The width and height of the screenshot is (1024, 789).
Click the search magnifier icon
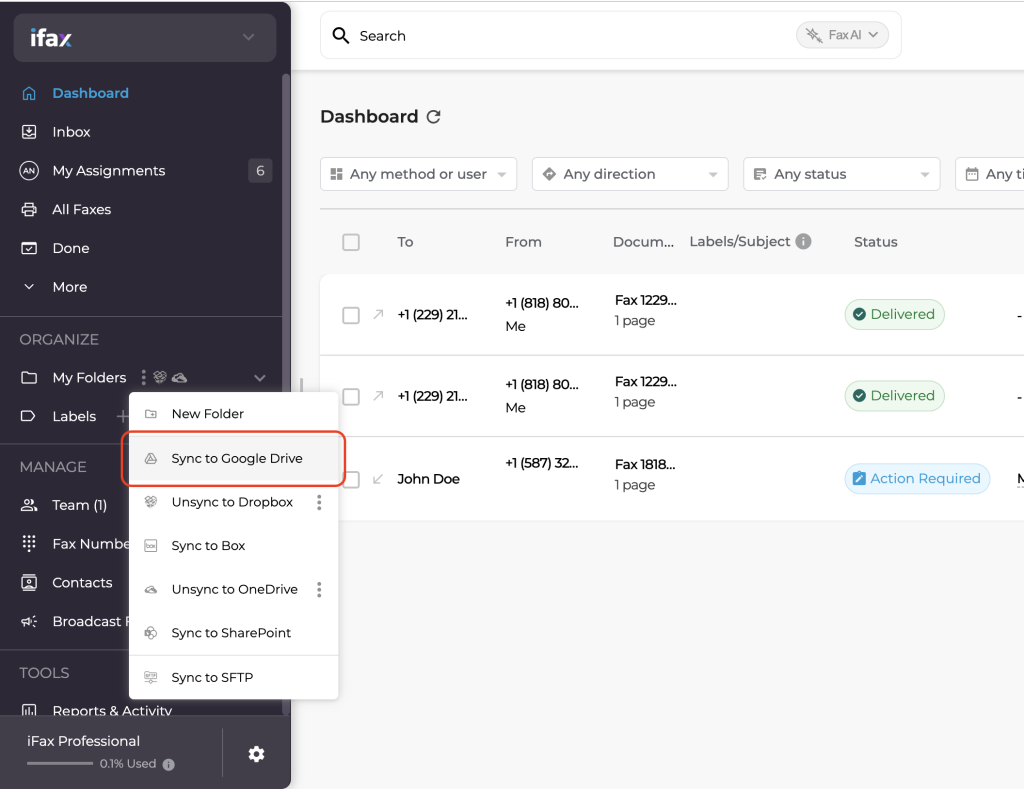pos(340,35)
